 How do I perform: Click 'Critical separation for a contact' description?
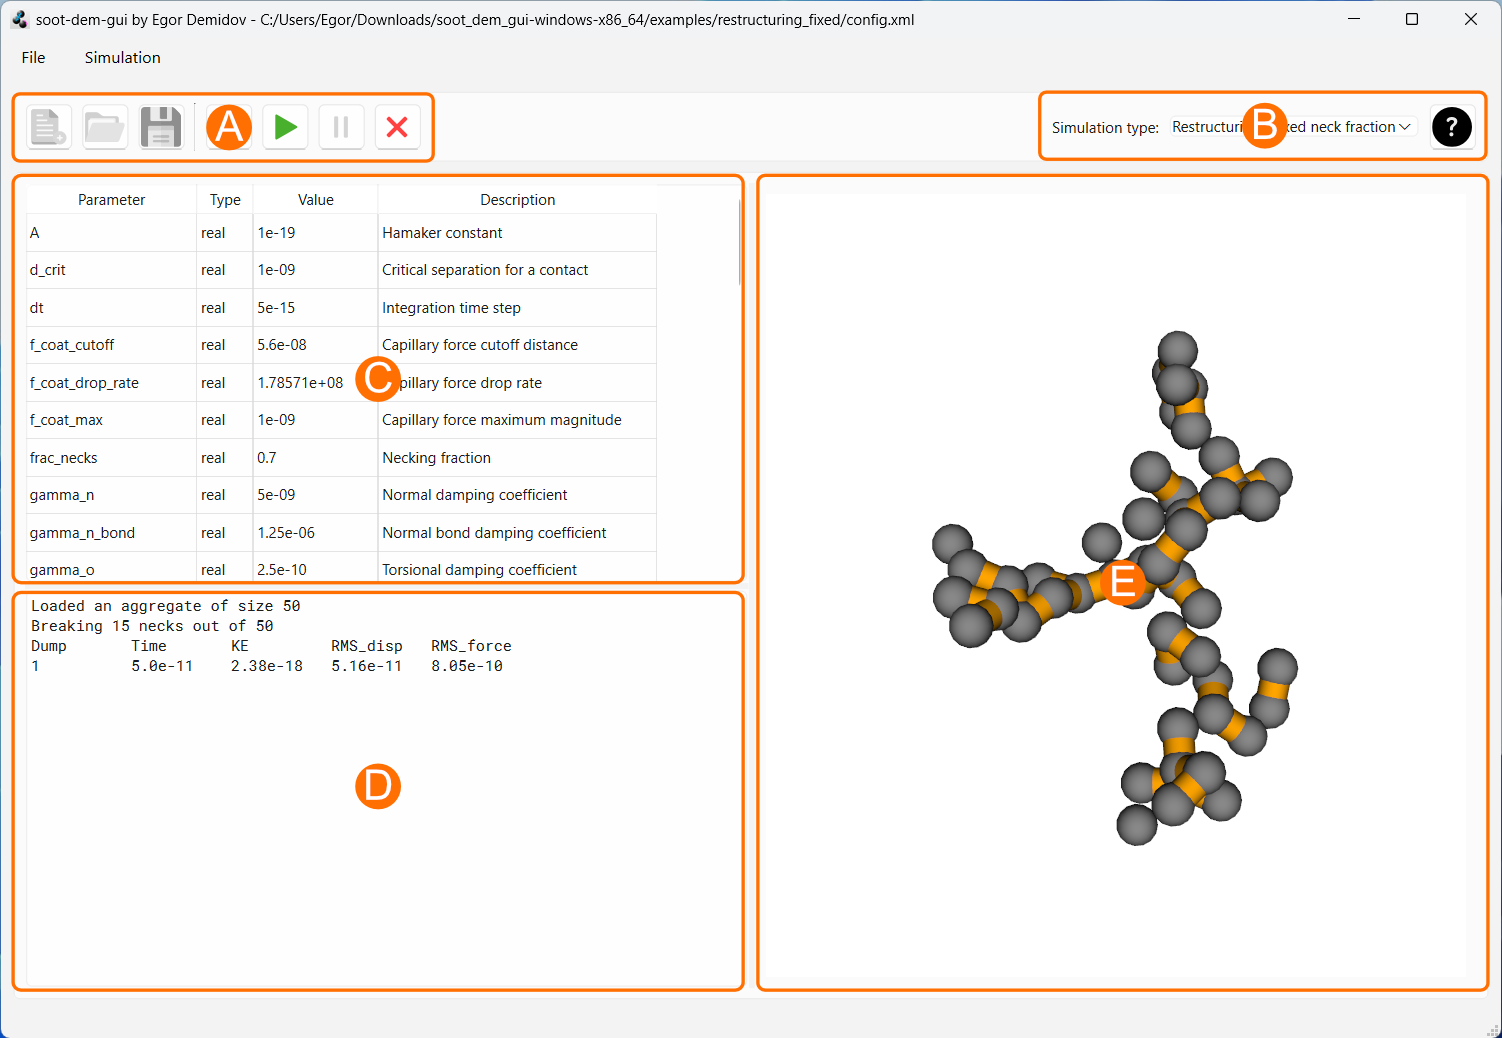tap(517, 270)
